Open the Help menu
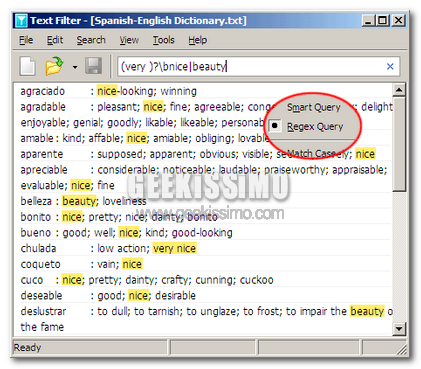The image size is (421, 369). pos(198,40)
